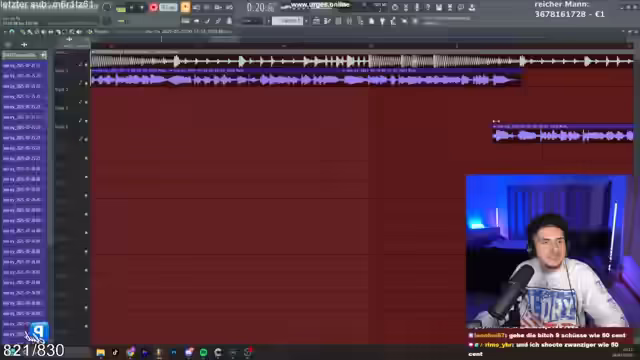Click the playhead marker on the timeline ruler

161,39
